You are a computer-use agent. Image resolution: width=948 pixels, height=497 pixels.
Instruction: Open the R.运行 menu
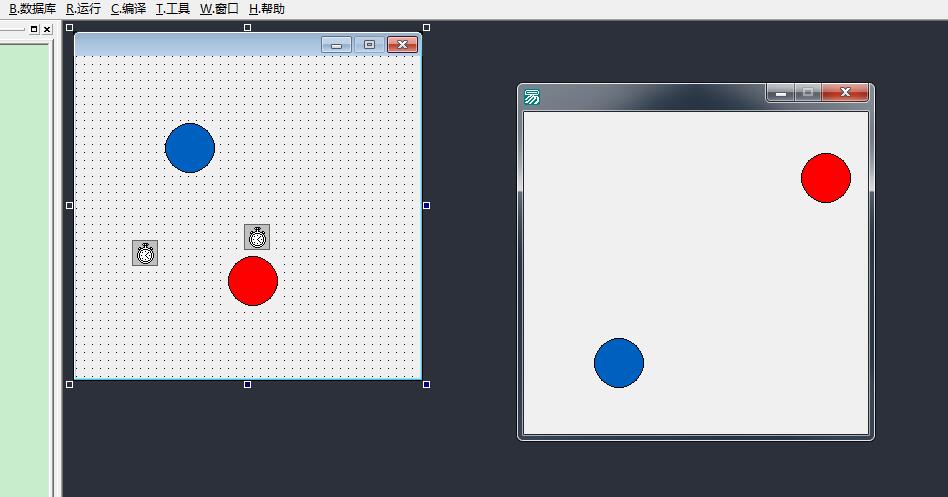tap(83, 9)
